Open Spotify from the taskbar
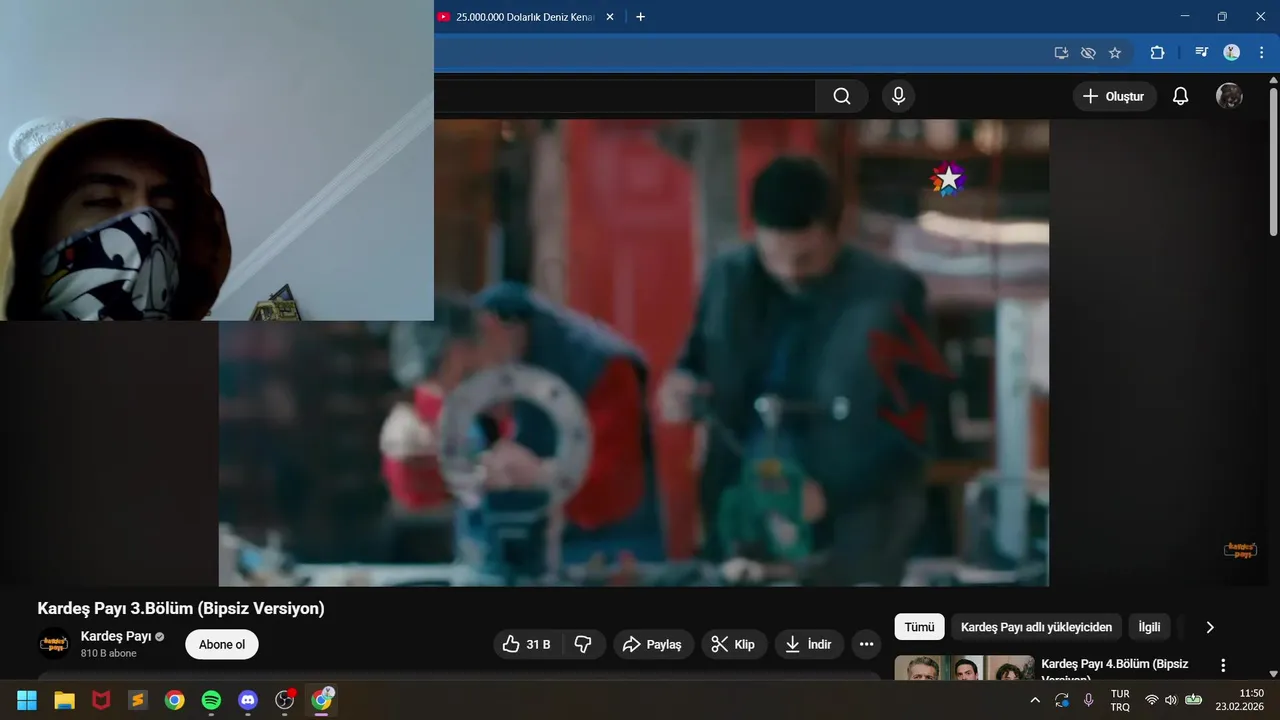Viewport: 1280px width, 720px height. pyautogui.click(x=212, y=700)
